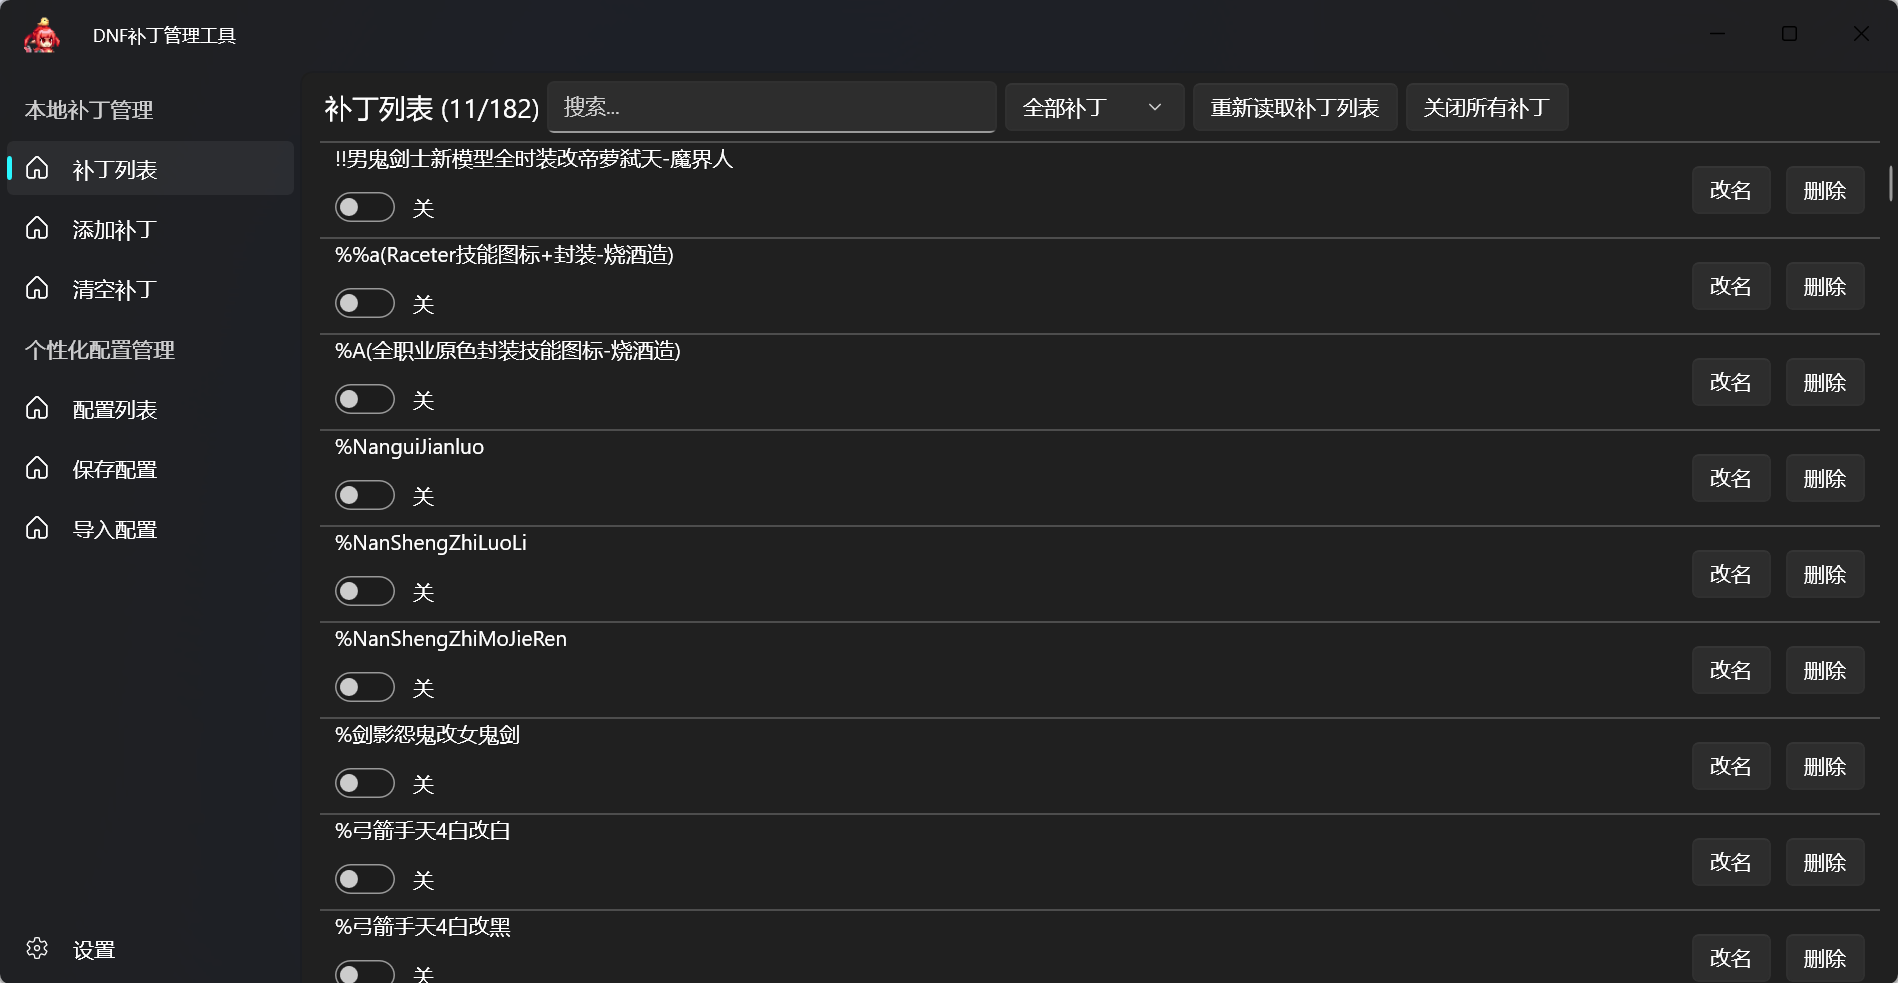Click the DNF app logo icon
The image size is (1898, 983).
tap(42, 36)
